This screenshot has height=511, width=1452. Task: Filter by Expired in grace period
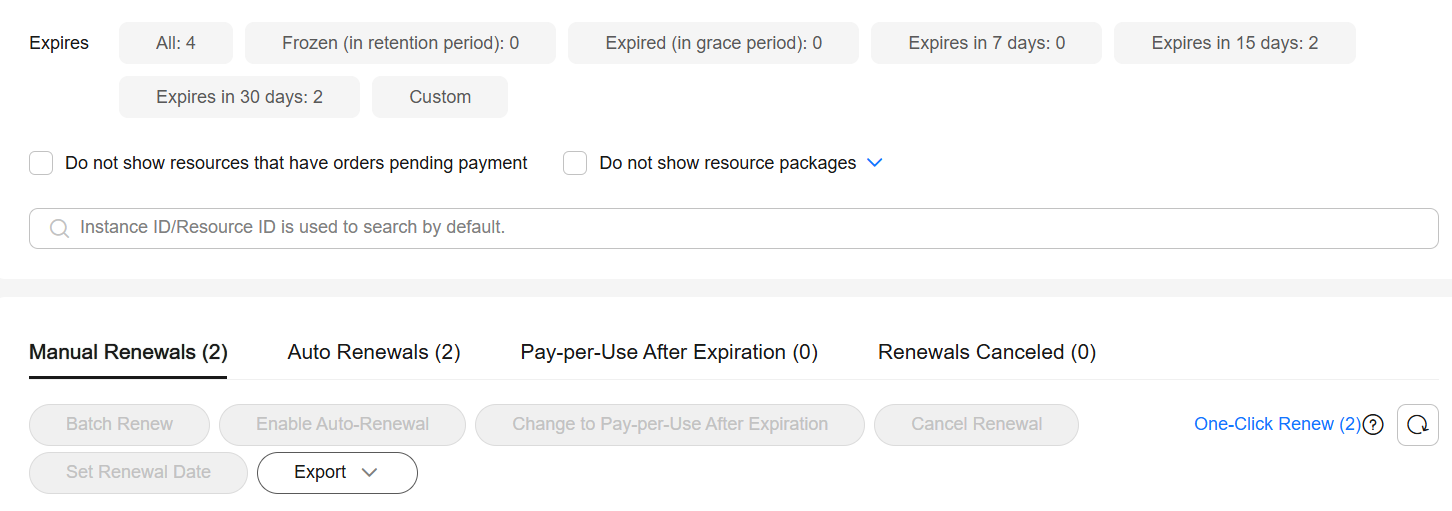(713, 43)
